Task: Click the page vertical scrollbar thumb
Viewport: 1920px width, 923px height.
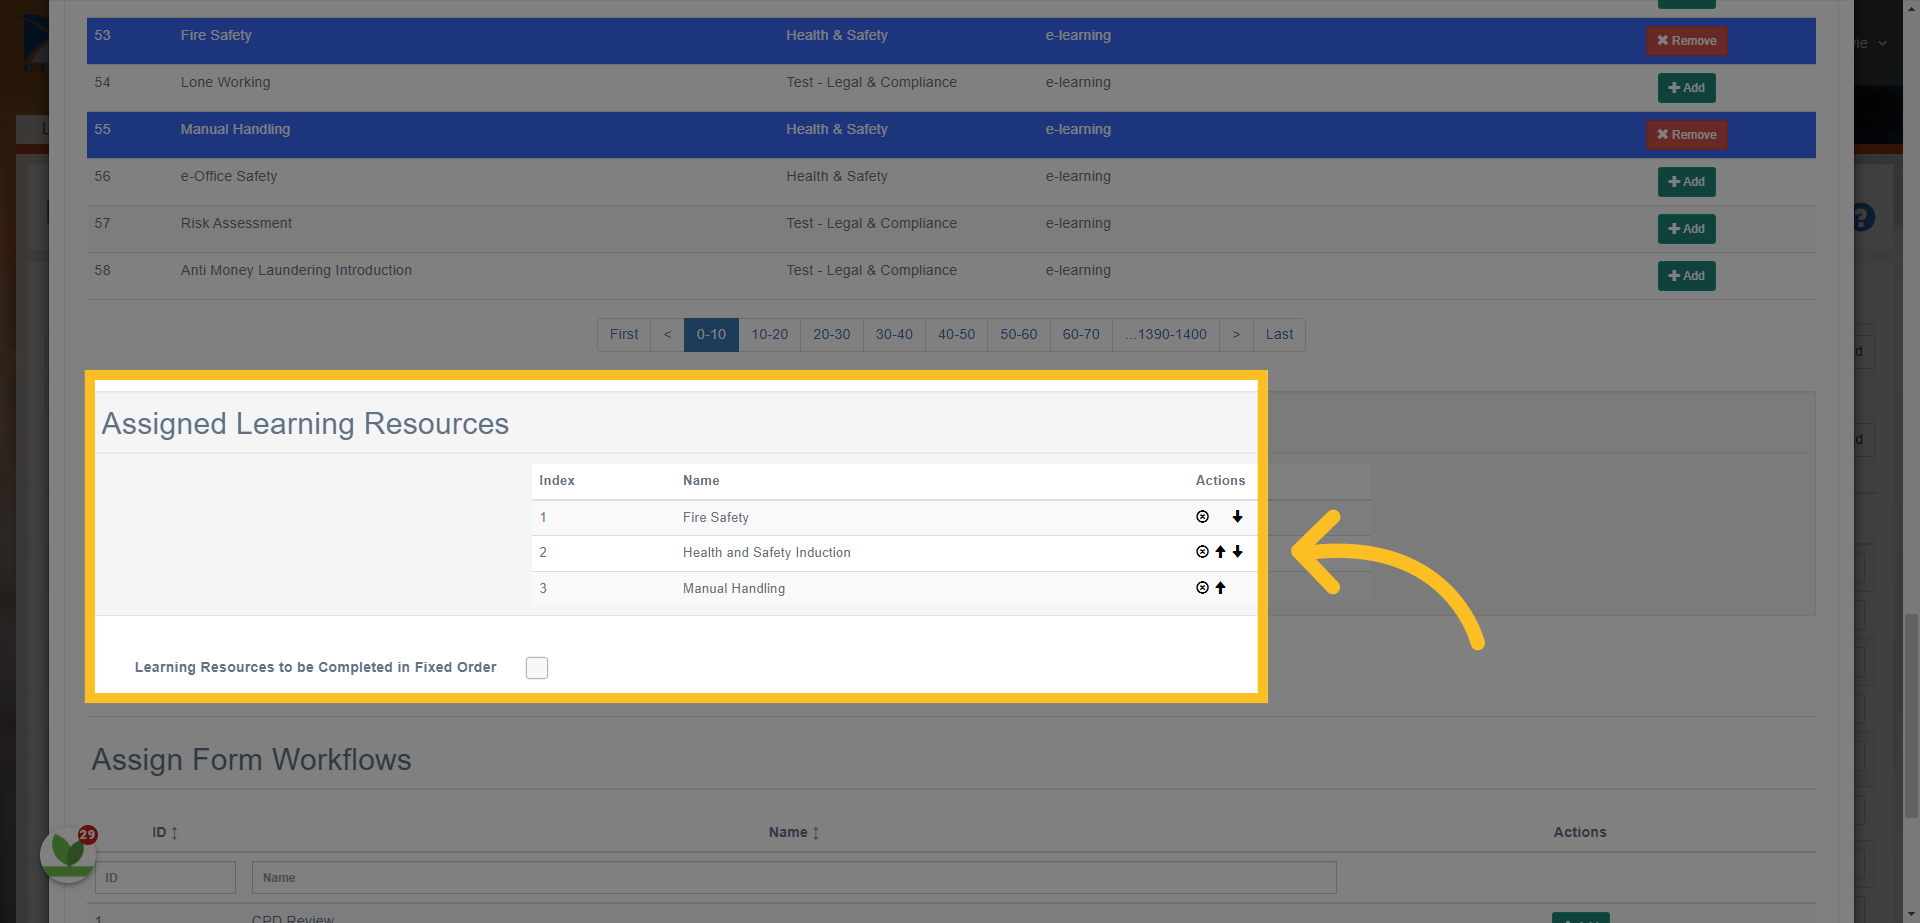Action: [1911, 717]
